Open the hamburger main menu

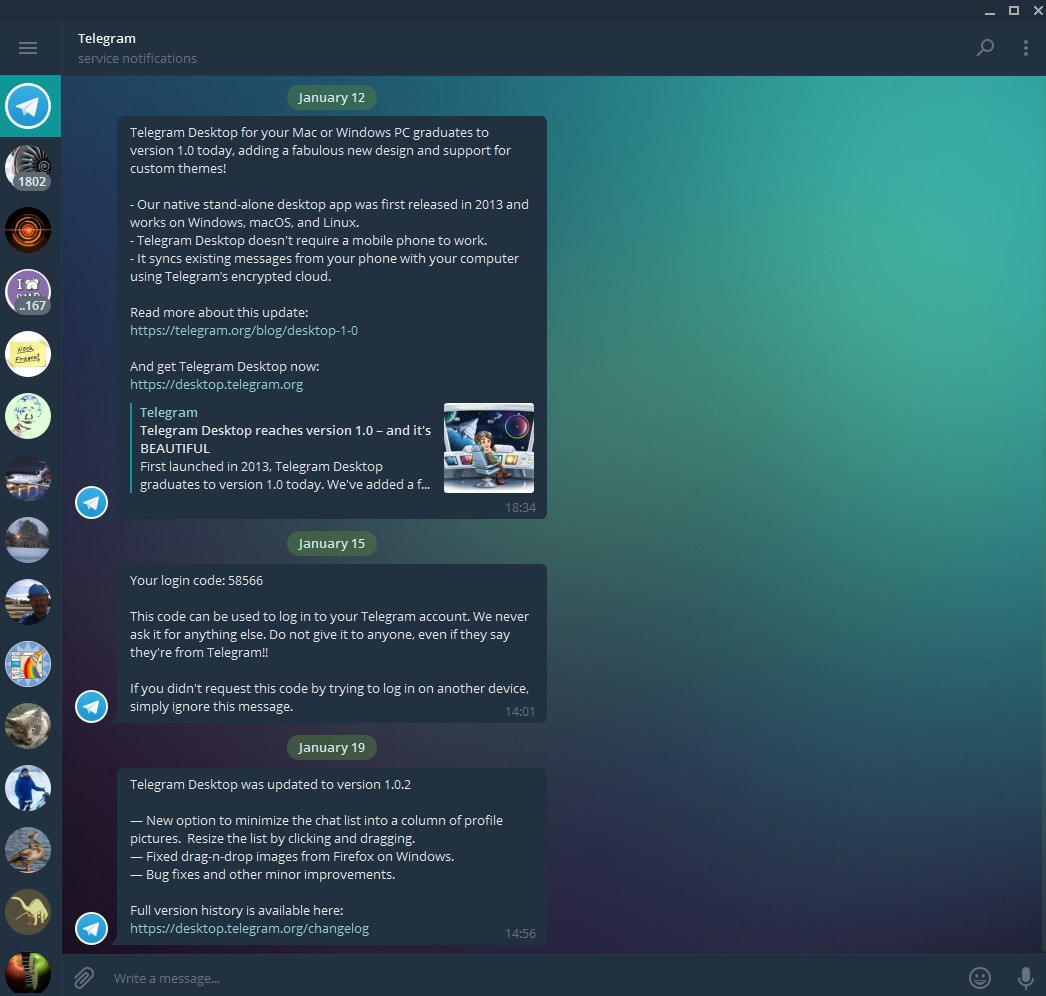(28, 48)
